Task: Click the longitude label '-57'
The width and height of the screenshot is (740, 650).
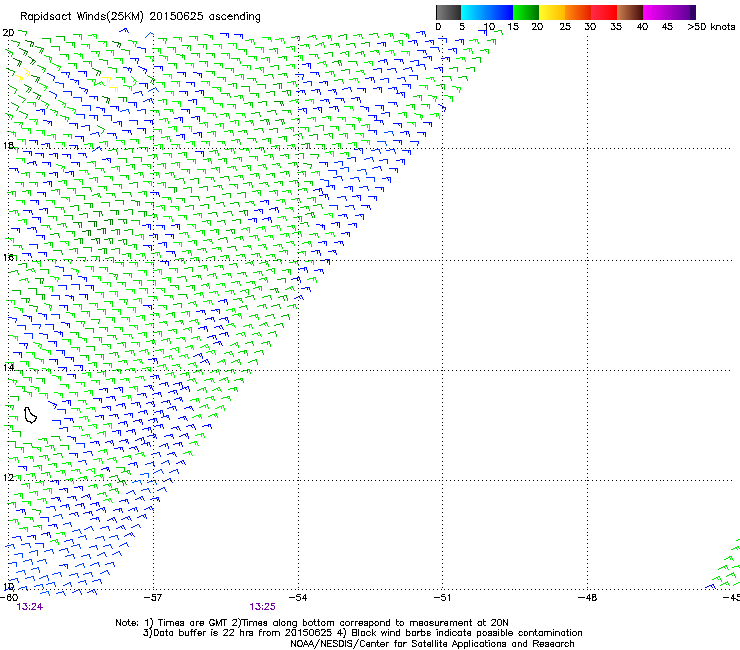Action: [153, 598]
